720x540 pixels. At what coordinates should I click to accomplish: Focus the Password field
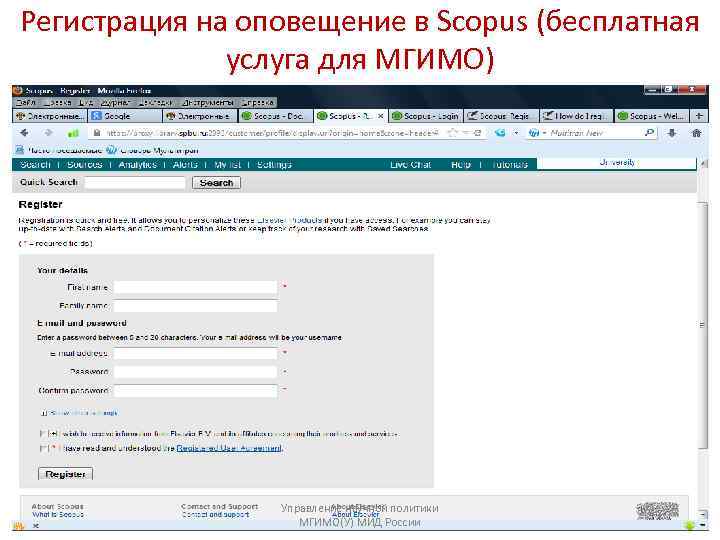(x=196, y=371)
